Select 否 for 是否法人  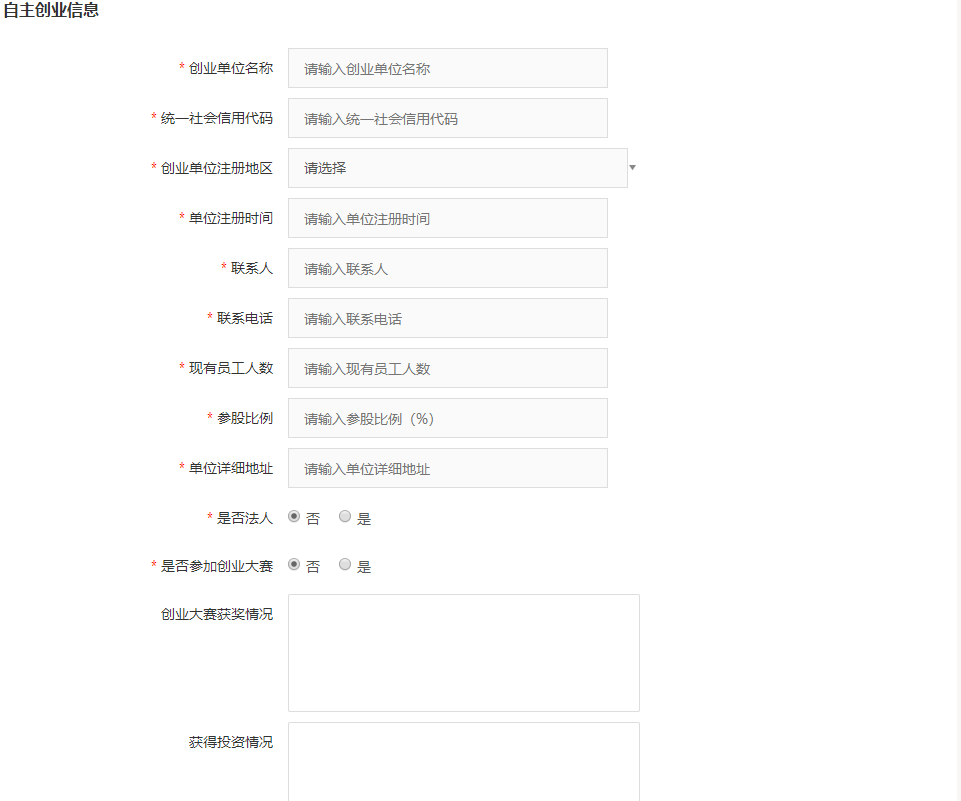point(294,517)
